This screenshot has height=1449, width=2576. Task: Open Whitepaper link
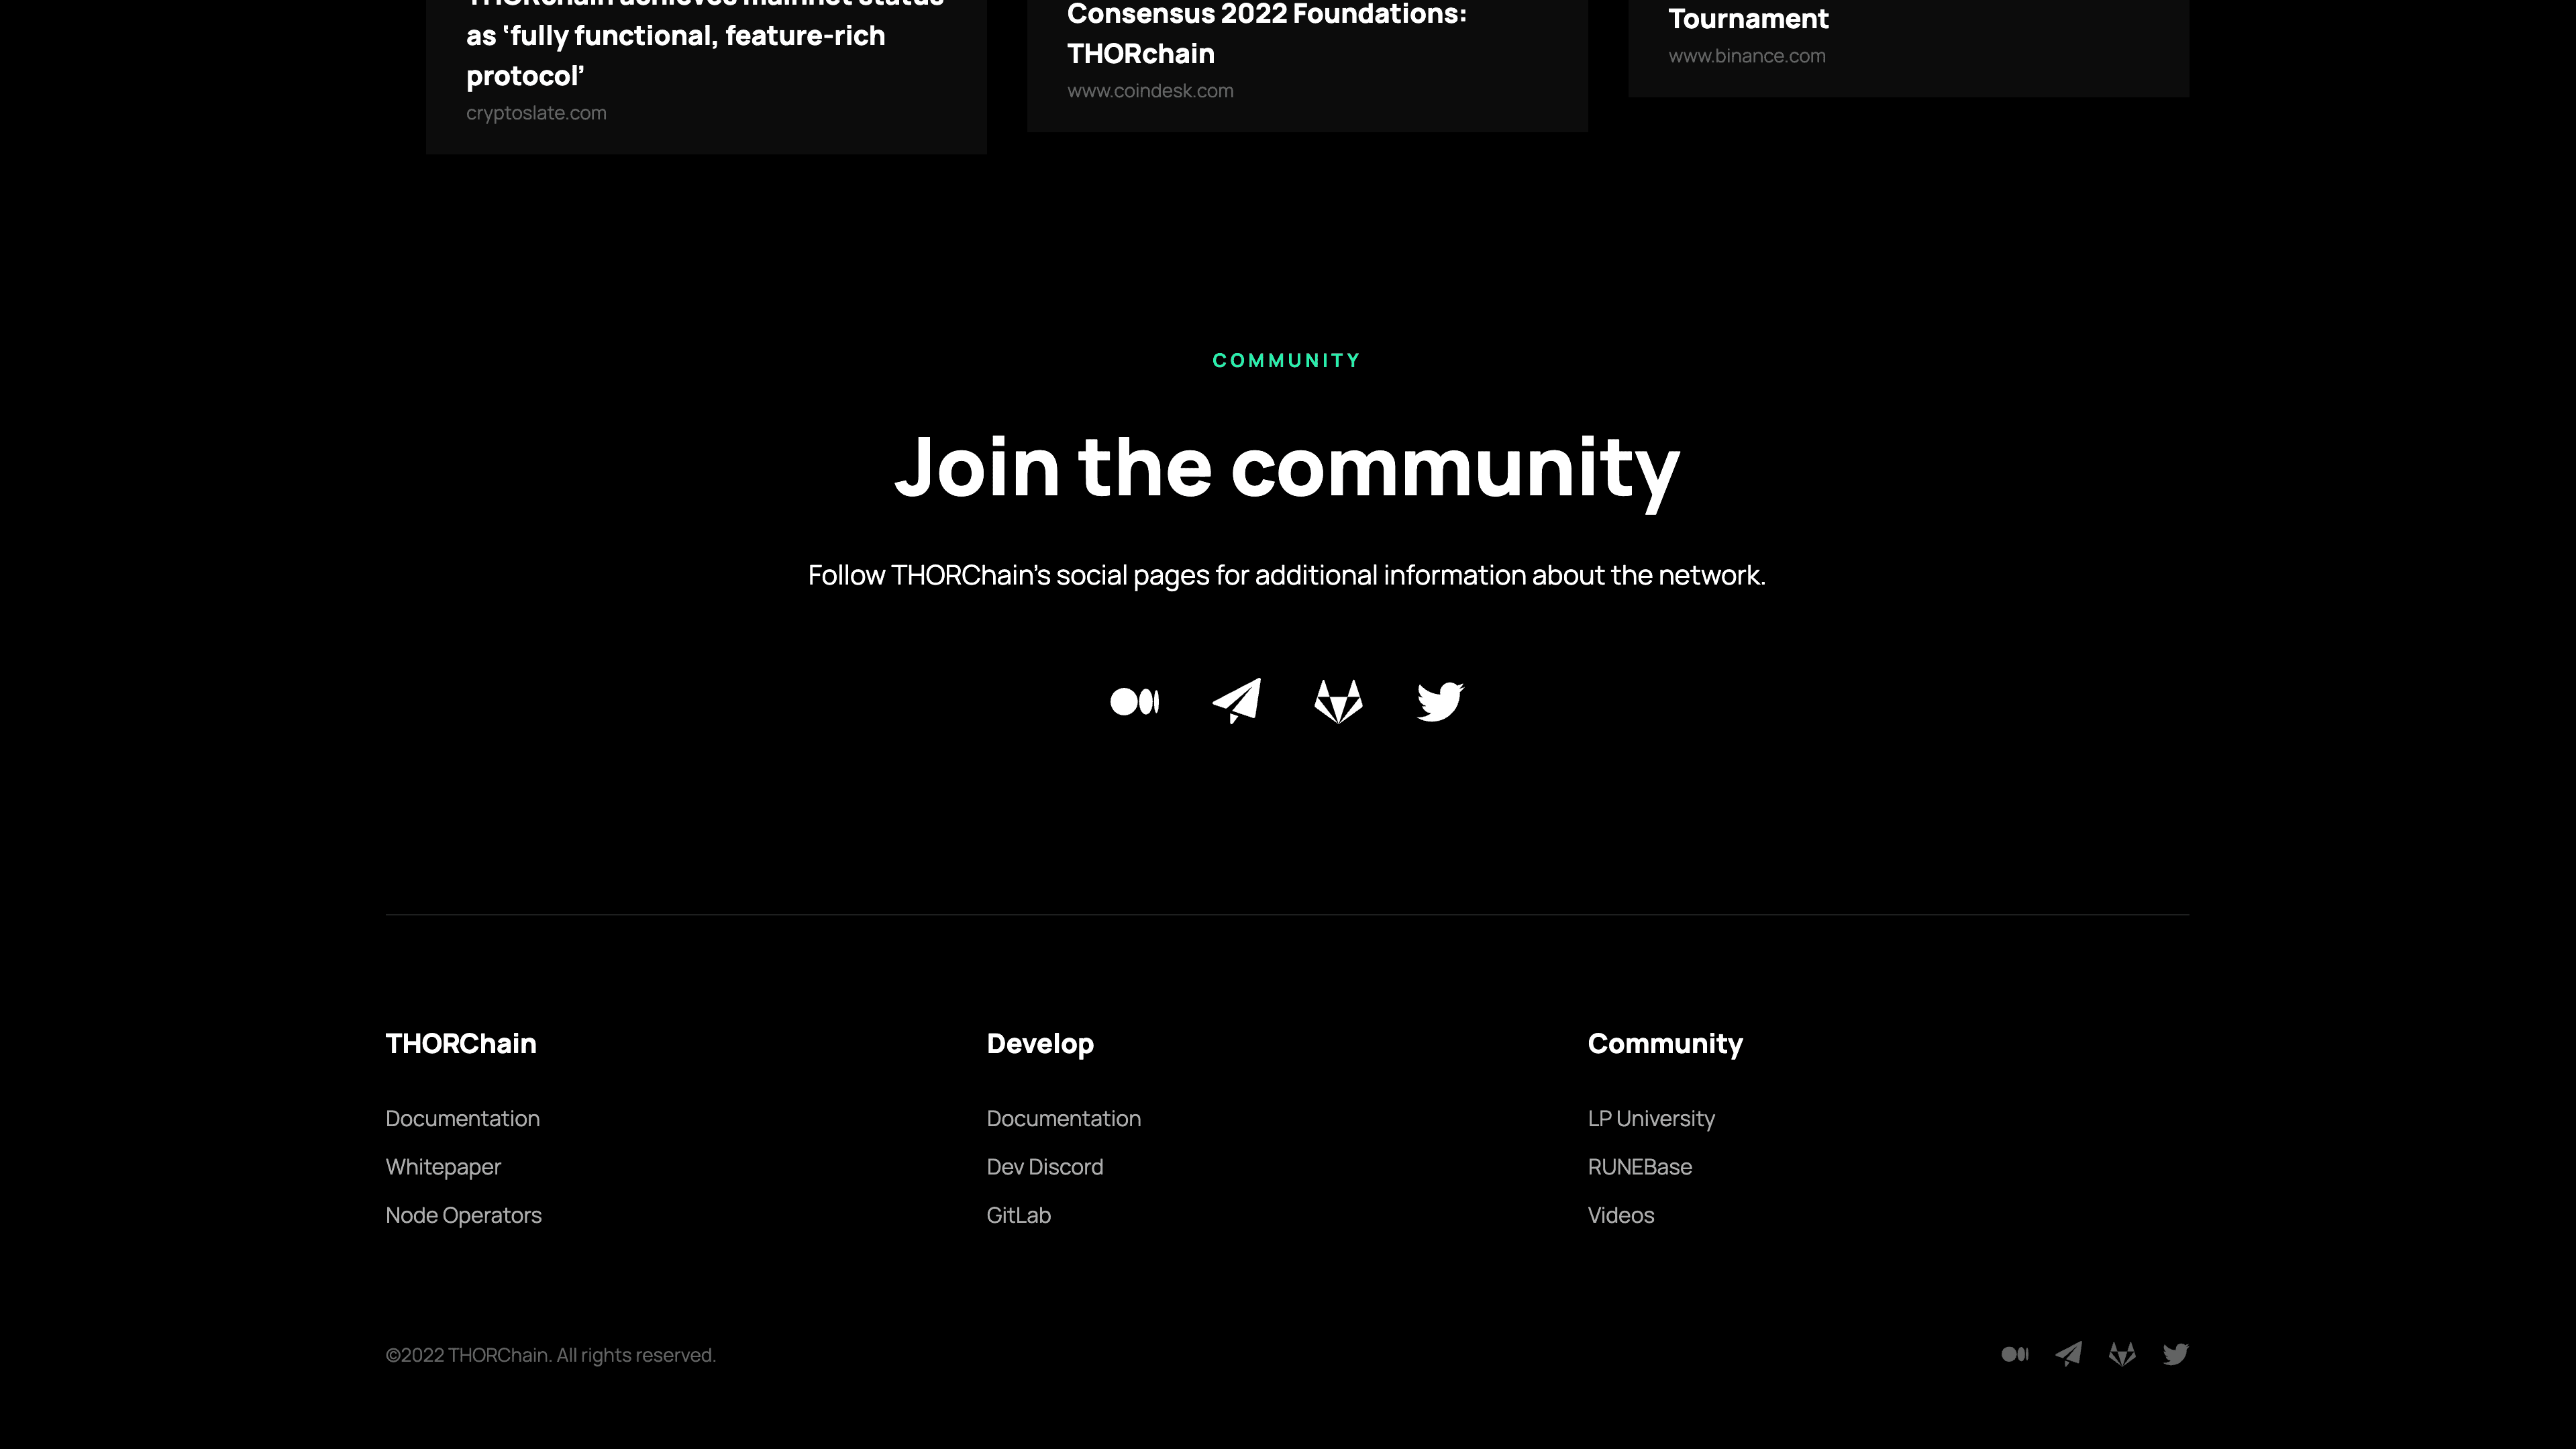443,1167
